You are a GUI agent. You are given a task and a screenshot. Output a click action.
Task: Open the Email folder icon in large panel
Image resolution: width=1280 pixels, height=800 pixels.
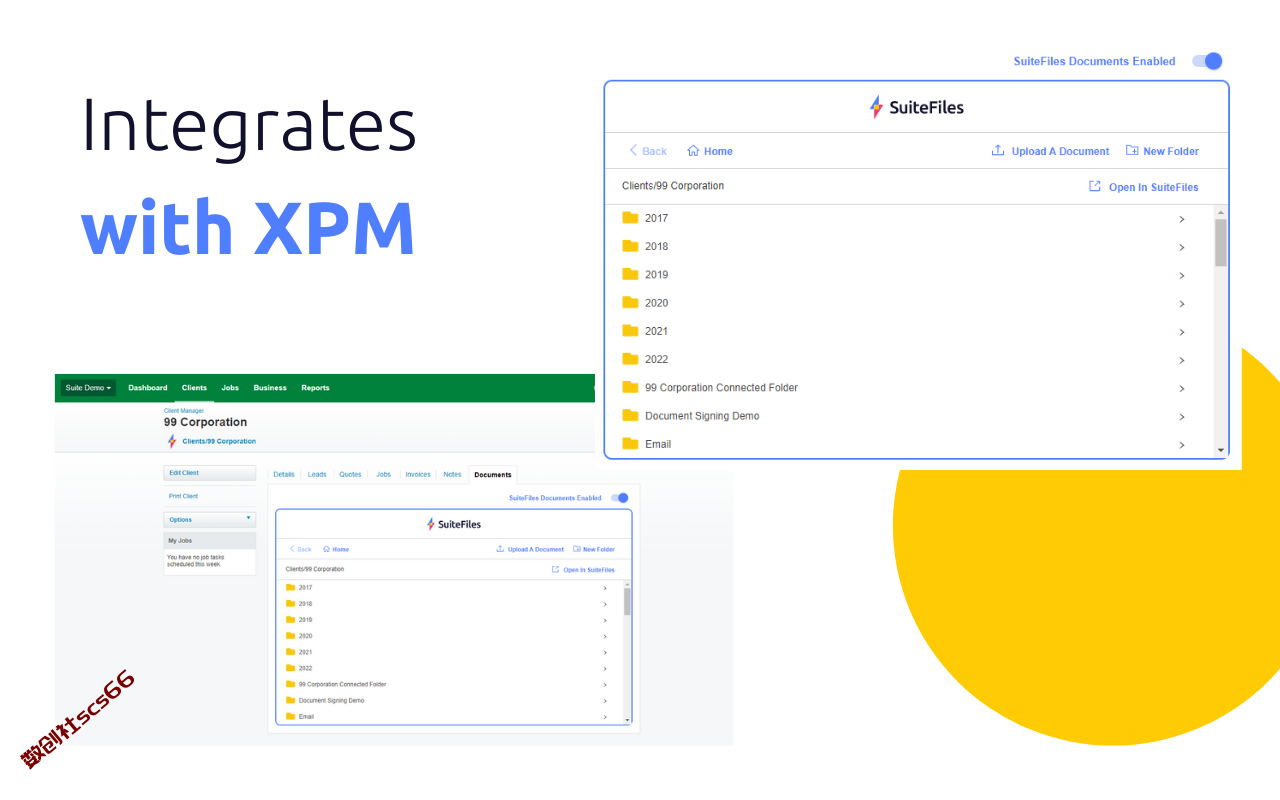pyautogui.click(x=630, y=443)
